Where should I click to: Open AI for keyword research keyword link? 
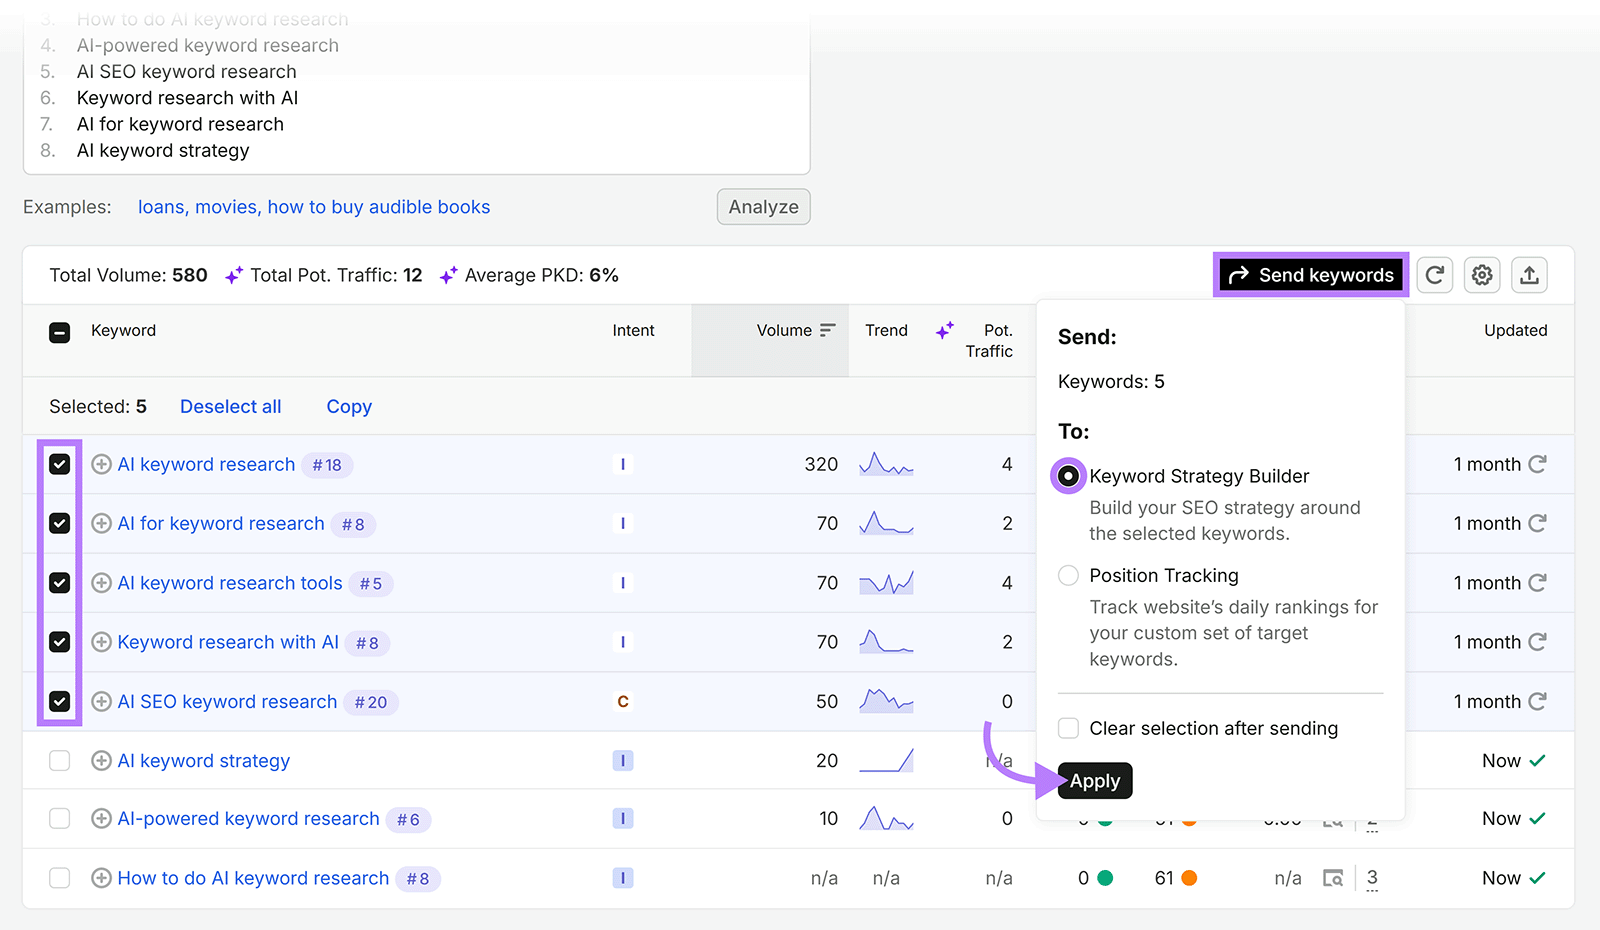221,523
